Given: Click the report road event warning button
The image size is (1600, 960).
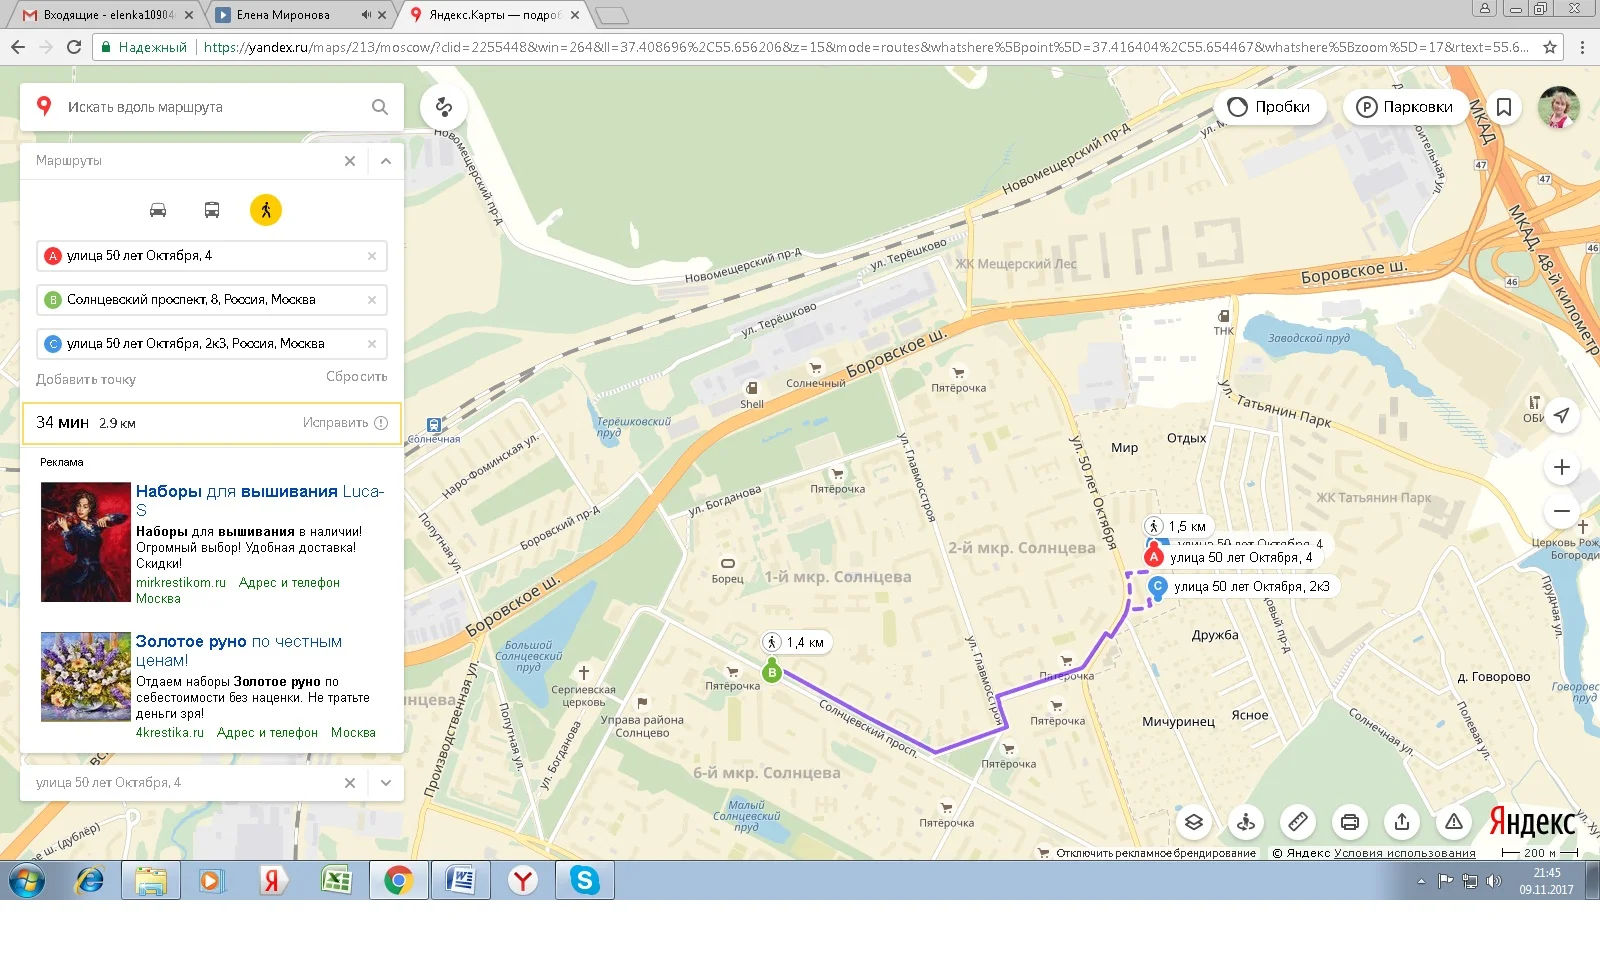Looking at the screenshot, I should (1454, 822).
